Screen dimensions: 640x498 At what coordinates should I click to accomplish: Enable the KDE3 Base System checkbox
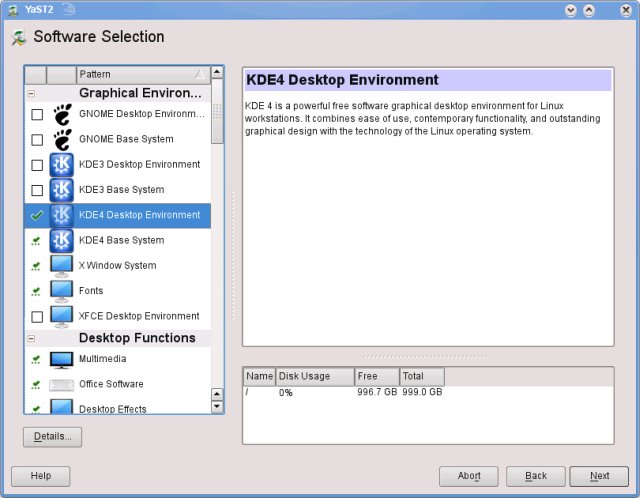point(37,190)
